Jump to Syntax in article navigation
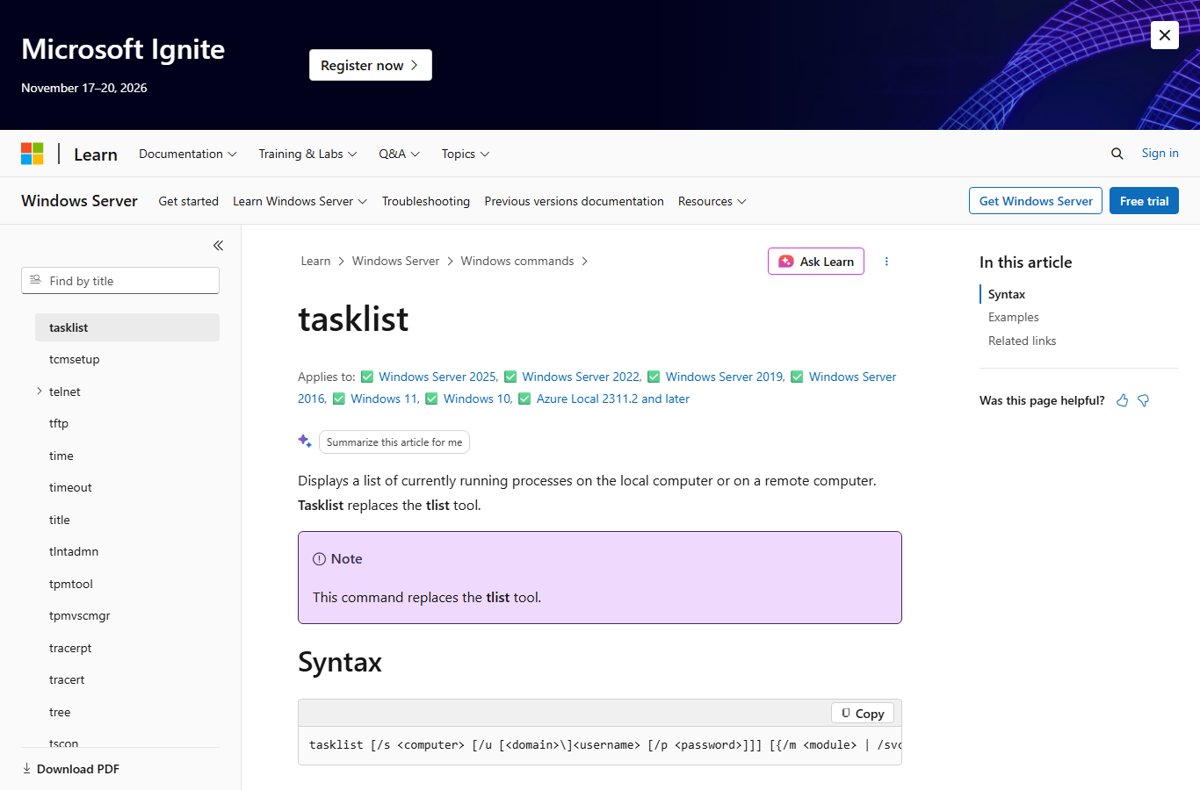 point(1007,294)
